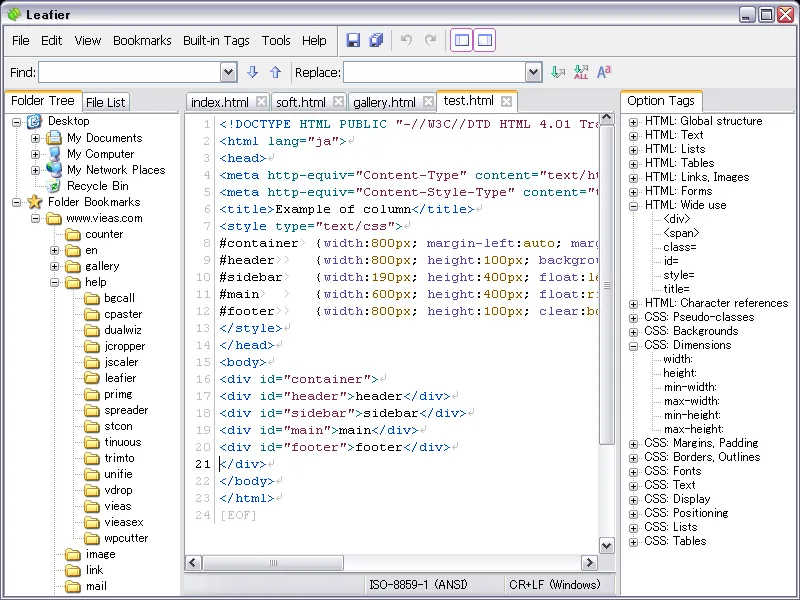Replace all occurrences at once
Viewport: 800px width, 600px height.
tap(581, 71)
